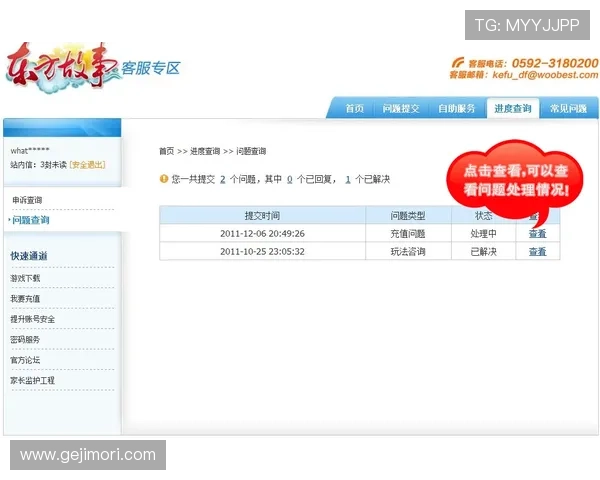Open the 问题提交 tab
The image size is (600, 480).
coord(401,108)
